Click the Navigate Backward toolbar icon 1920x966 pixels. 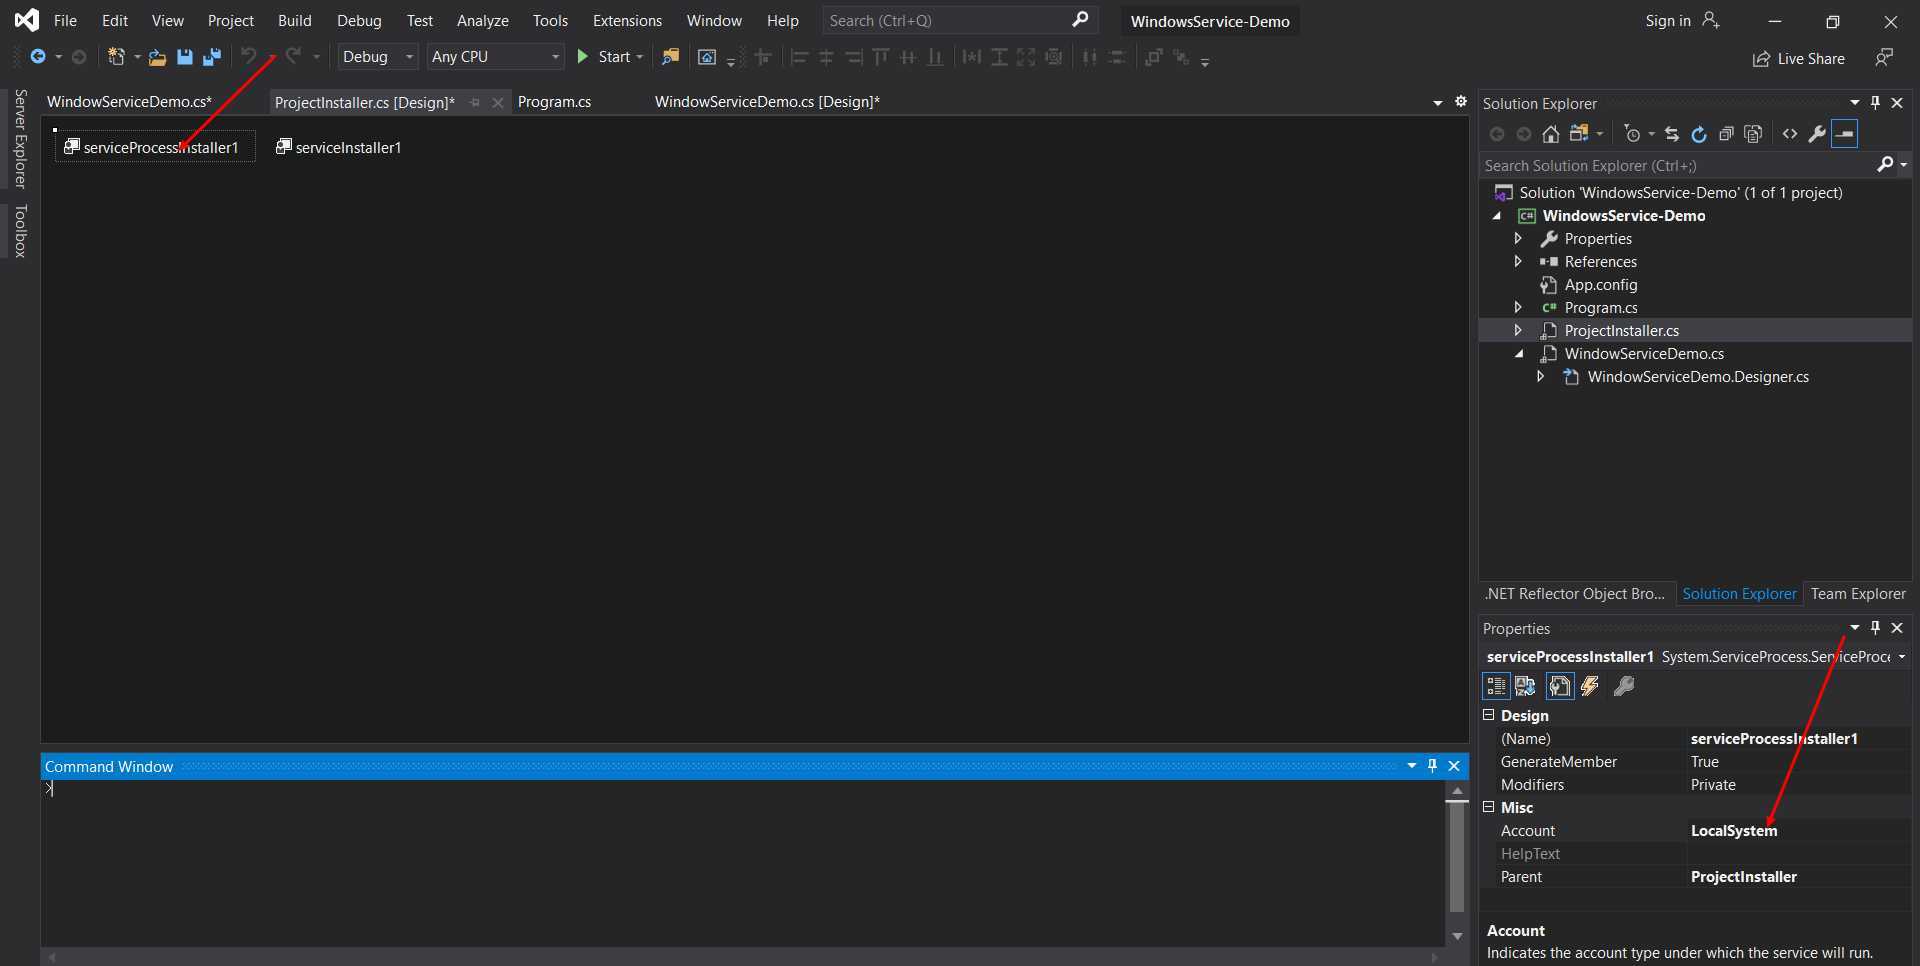point(38,57)
